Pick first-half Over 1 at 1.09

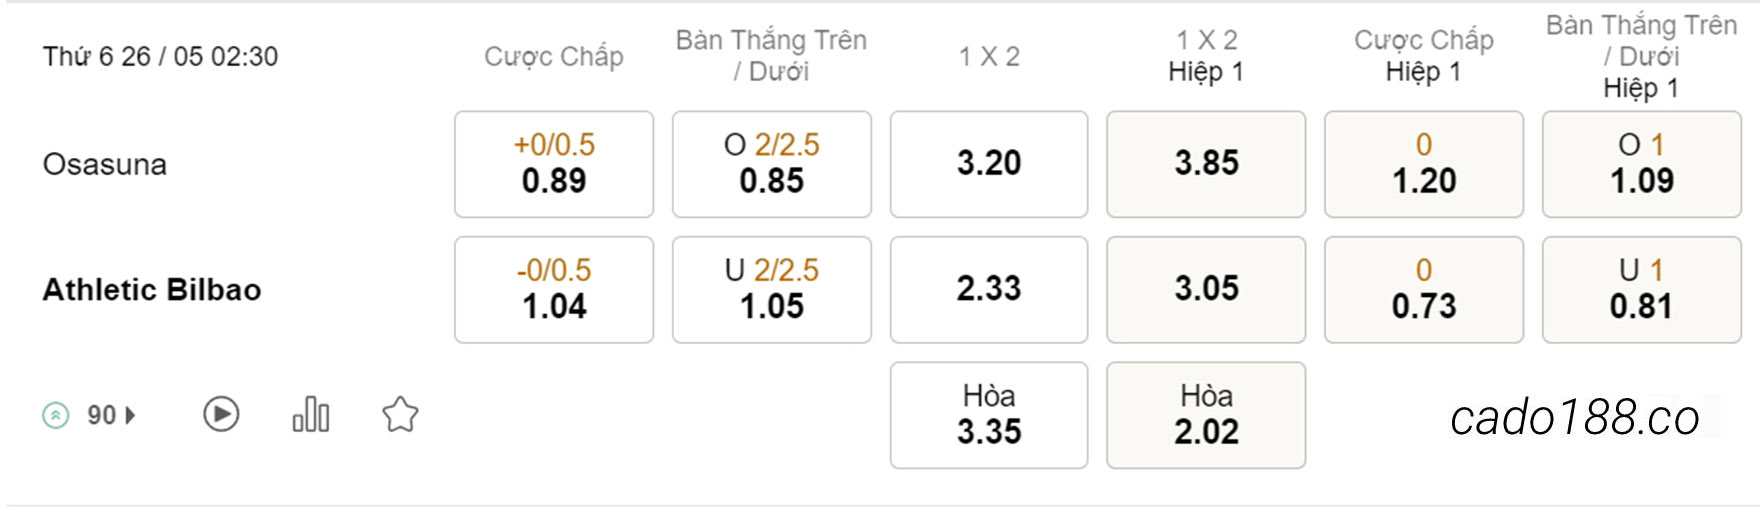[1642, 164]
